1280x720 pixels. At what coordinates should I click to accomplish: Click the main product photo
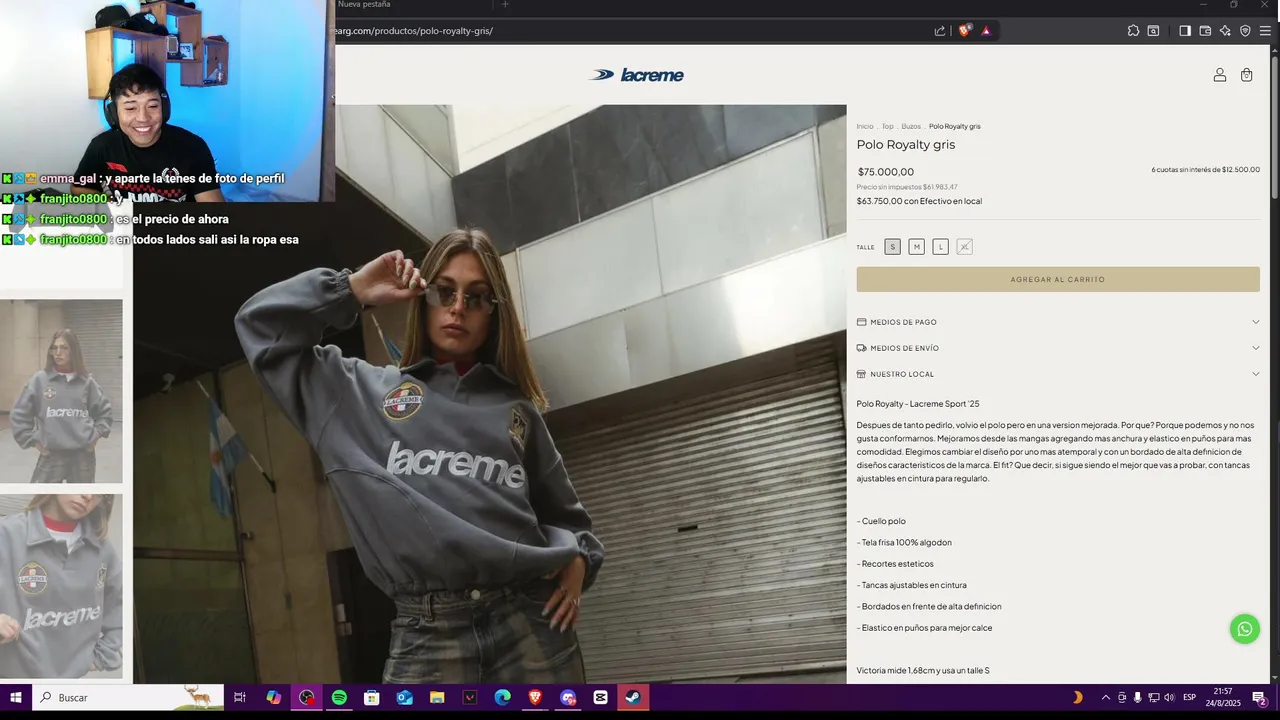tap(490, 394)
